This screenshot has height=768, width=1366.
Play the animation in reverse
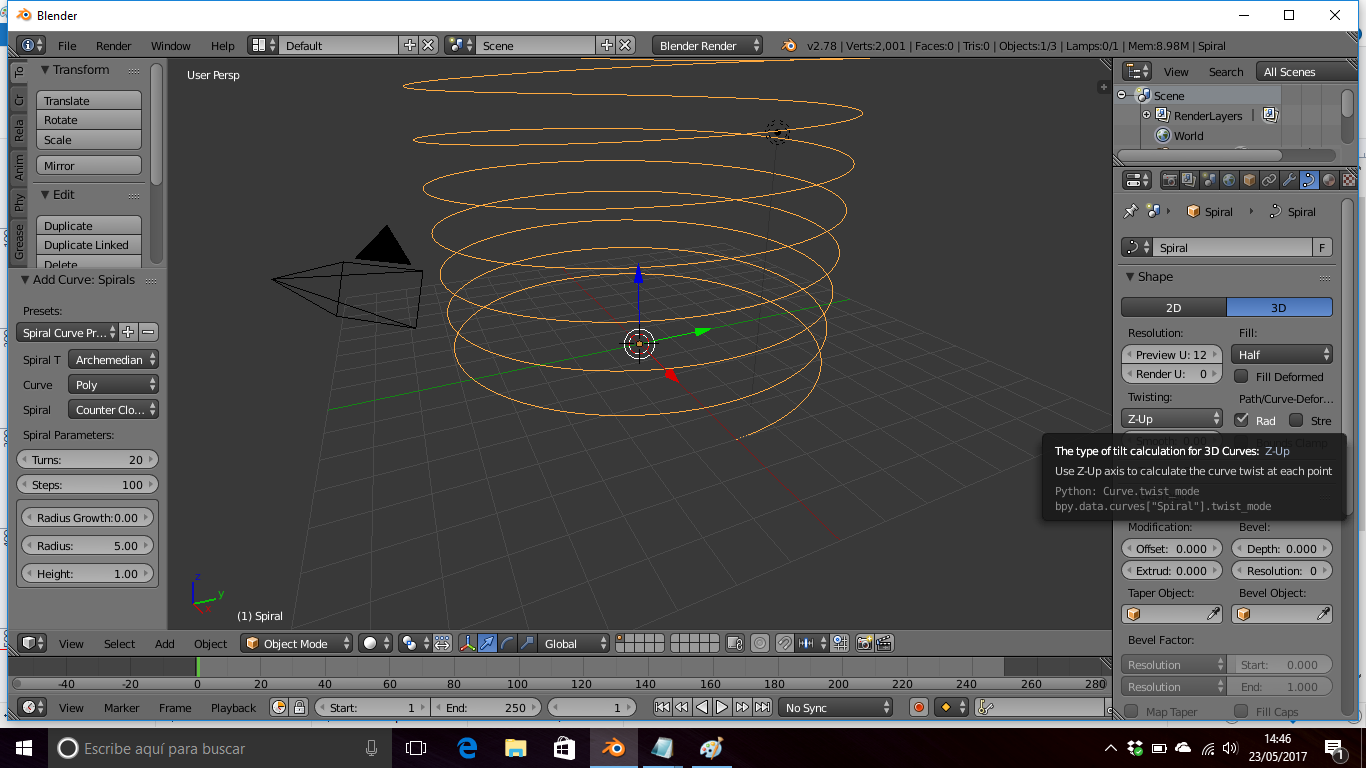pyautogui.click(x=702, y=707)
